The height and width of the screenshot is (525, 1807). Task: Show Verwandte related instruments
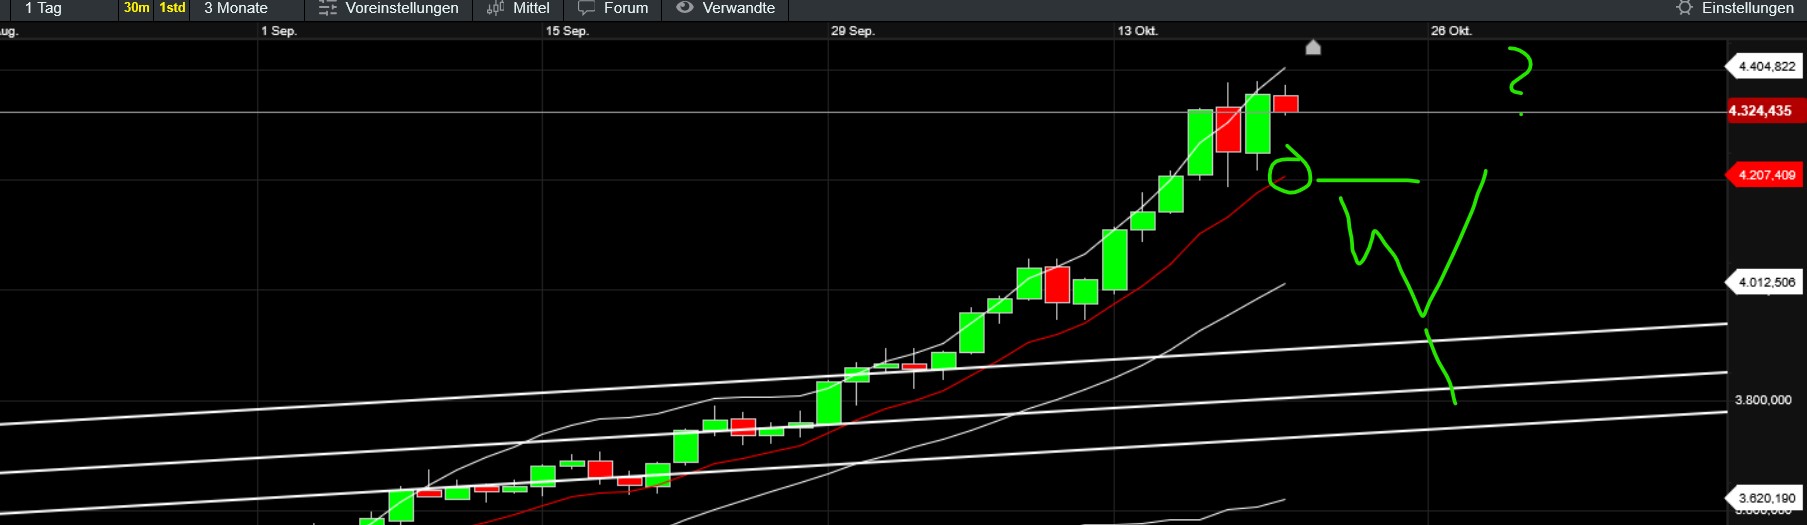[726, 9]
